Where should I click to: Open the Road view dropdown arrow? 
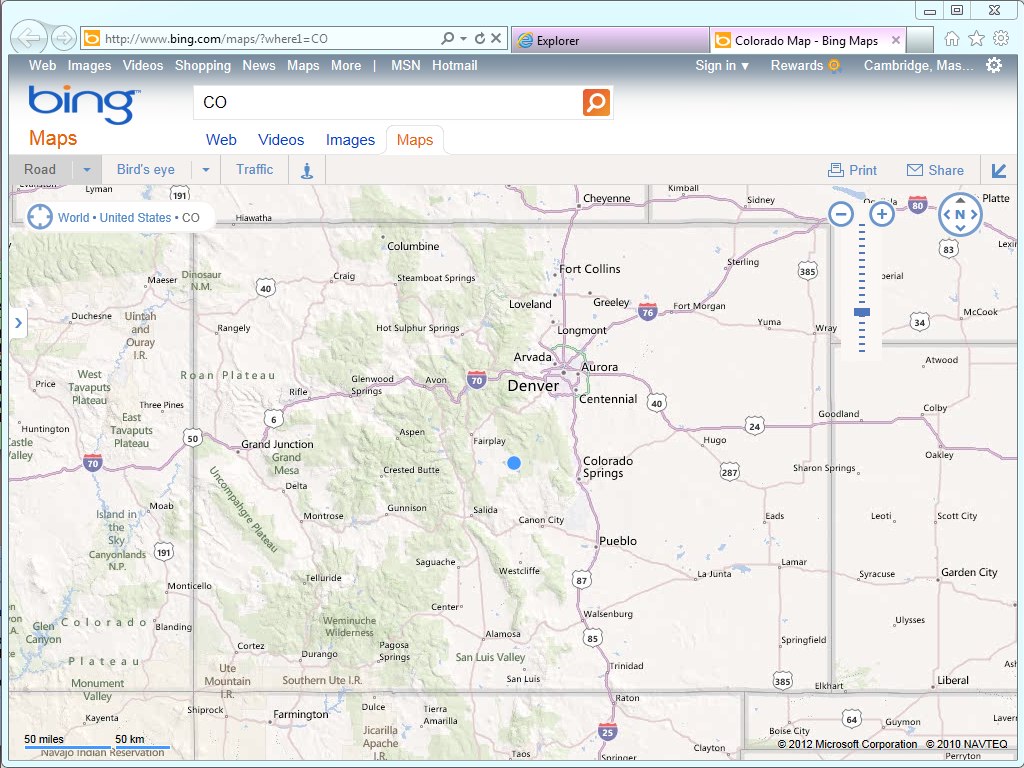[x=87, y=170]
